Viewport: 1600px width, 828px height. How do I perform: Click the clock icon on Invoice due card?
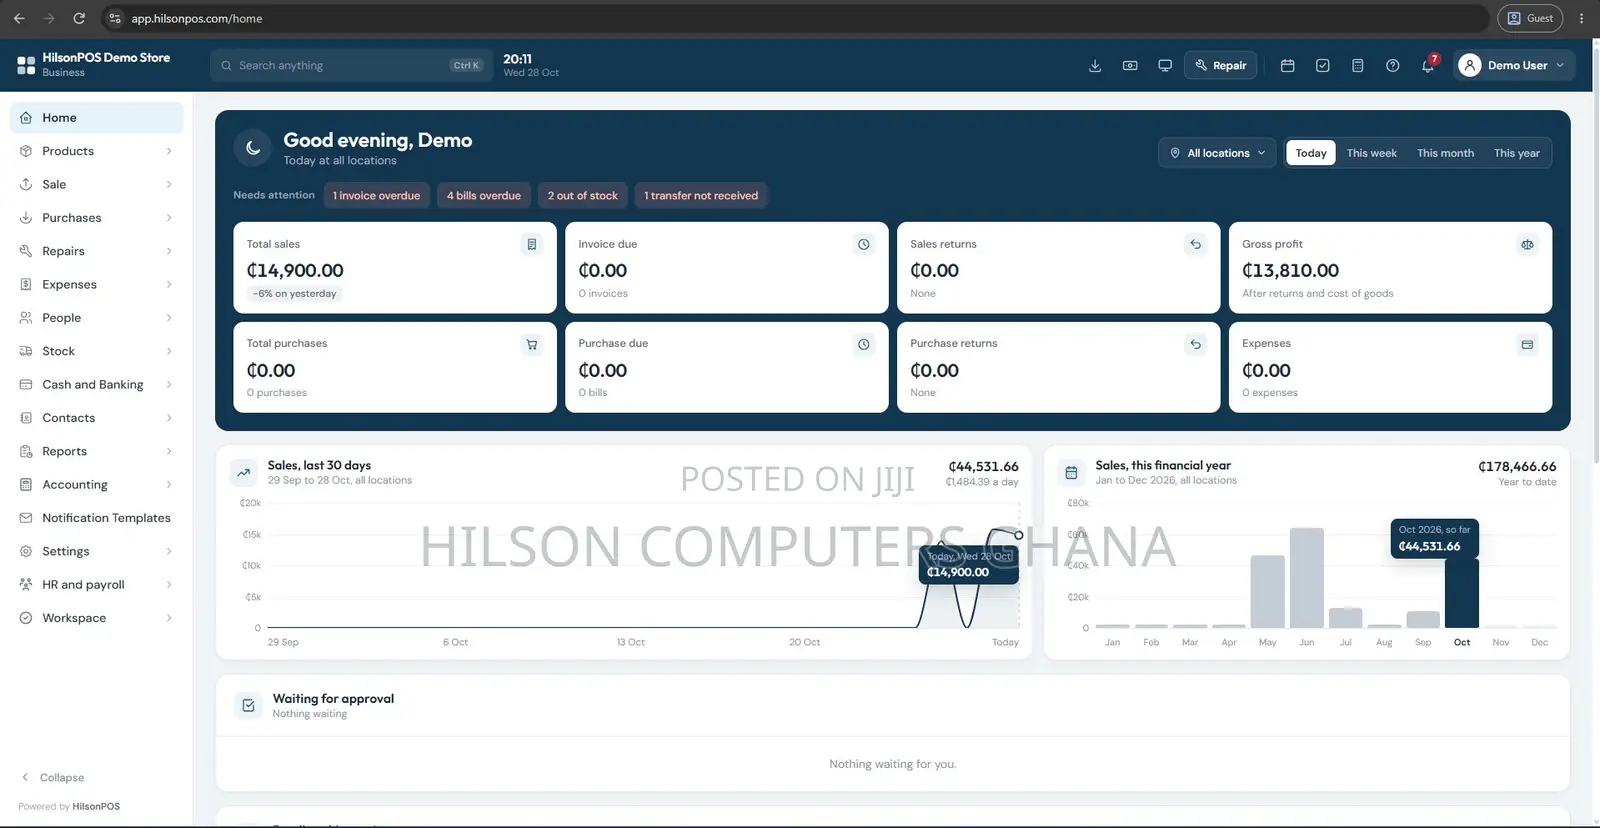point(864,244)
